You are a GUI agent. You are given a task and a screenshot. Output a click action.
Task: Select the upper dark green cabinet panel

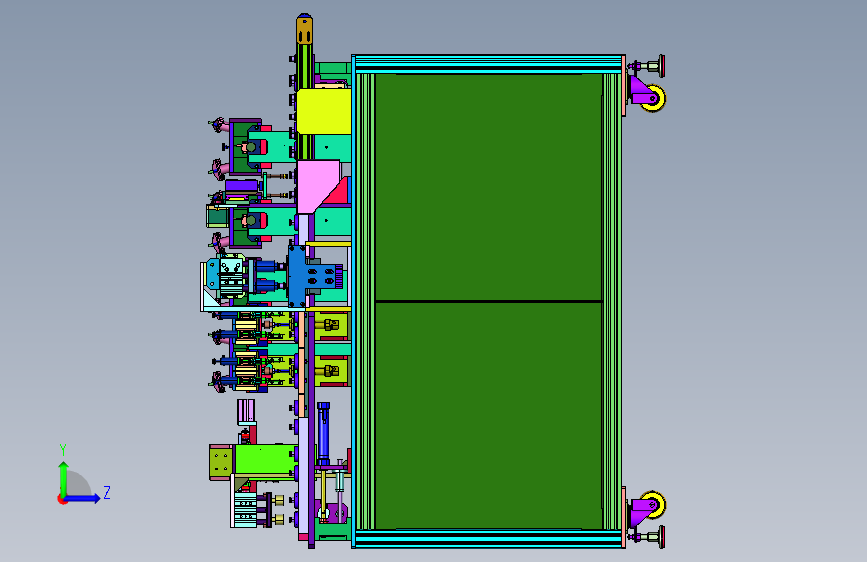[x=488, y=187]
